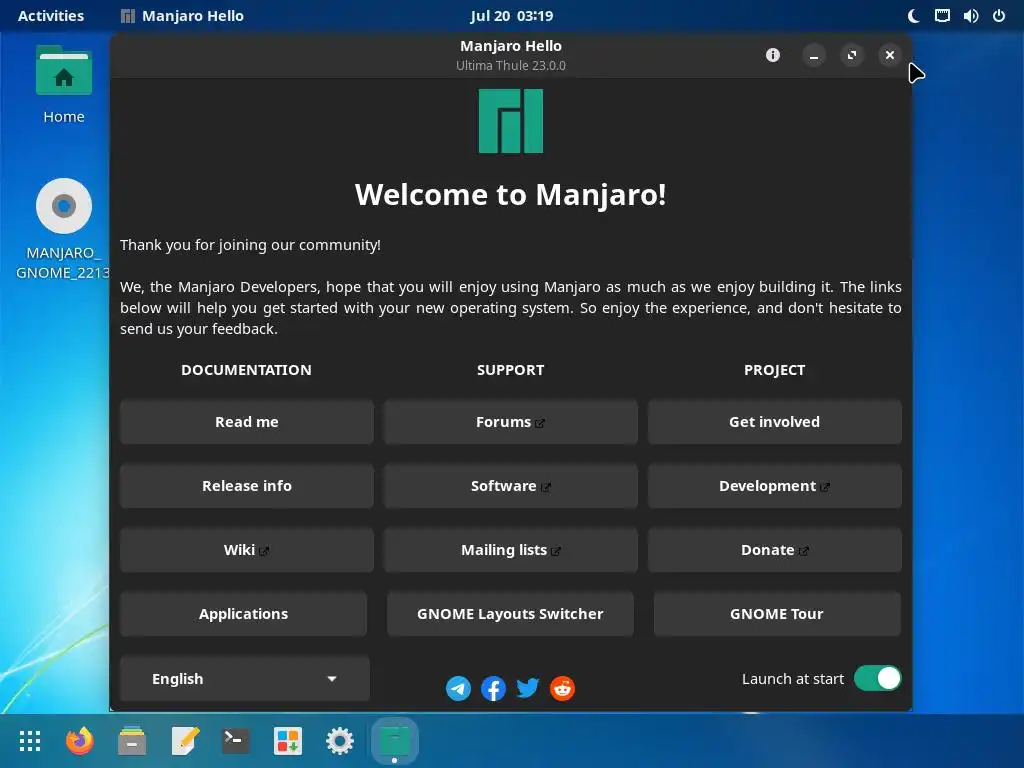Launch the terminal from the dock
Viewport: 1024px width, 768px height.
pyautogui.click(x=236, y=741)
